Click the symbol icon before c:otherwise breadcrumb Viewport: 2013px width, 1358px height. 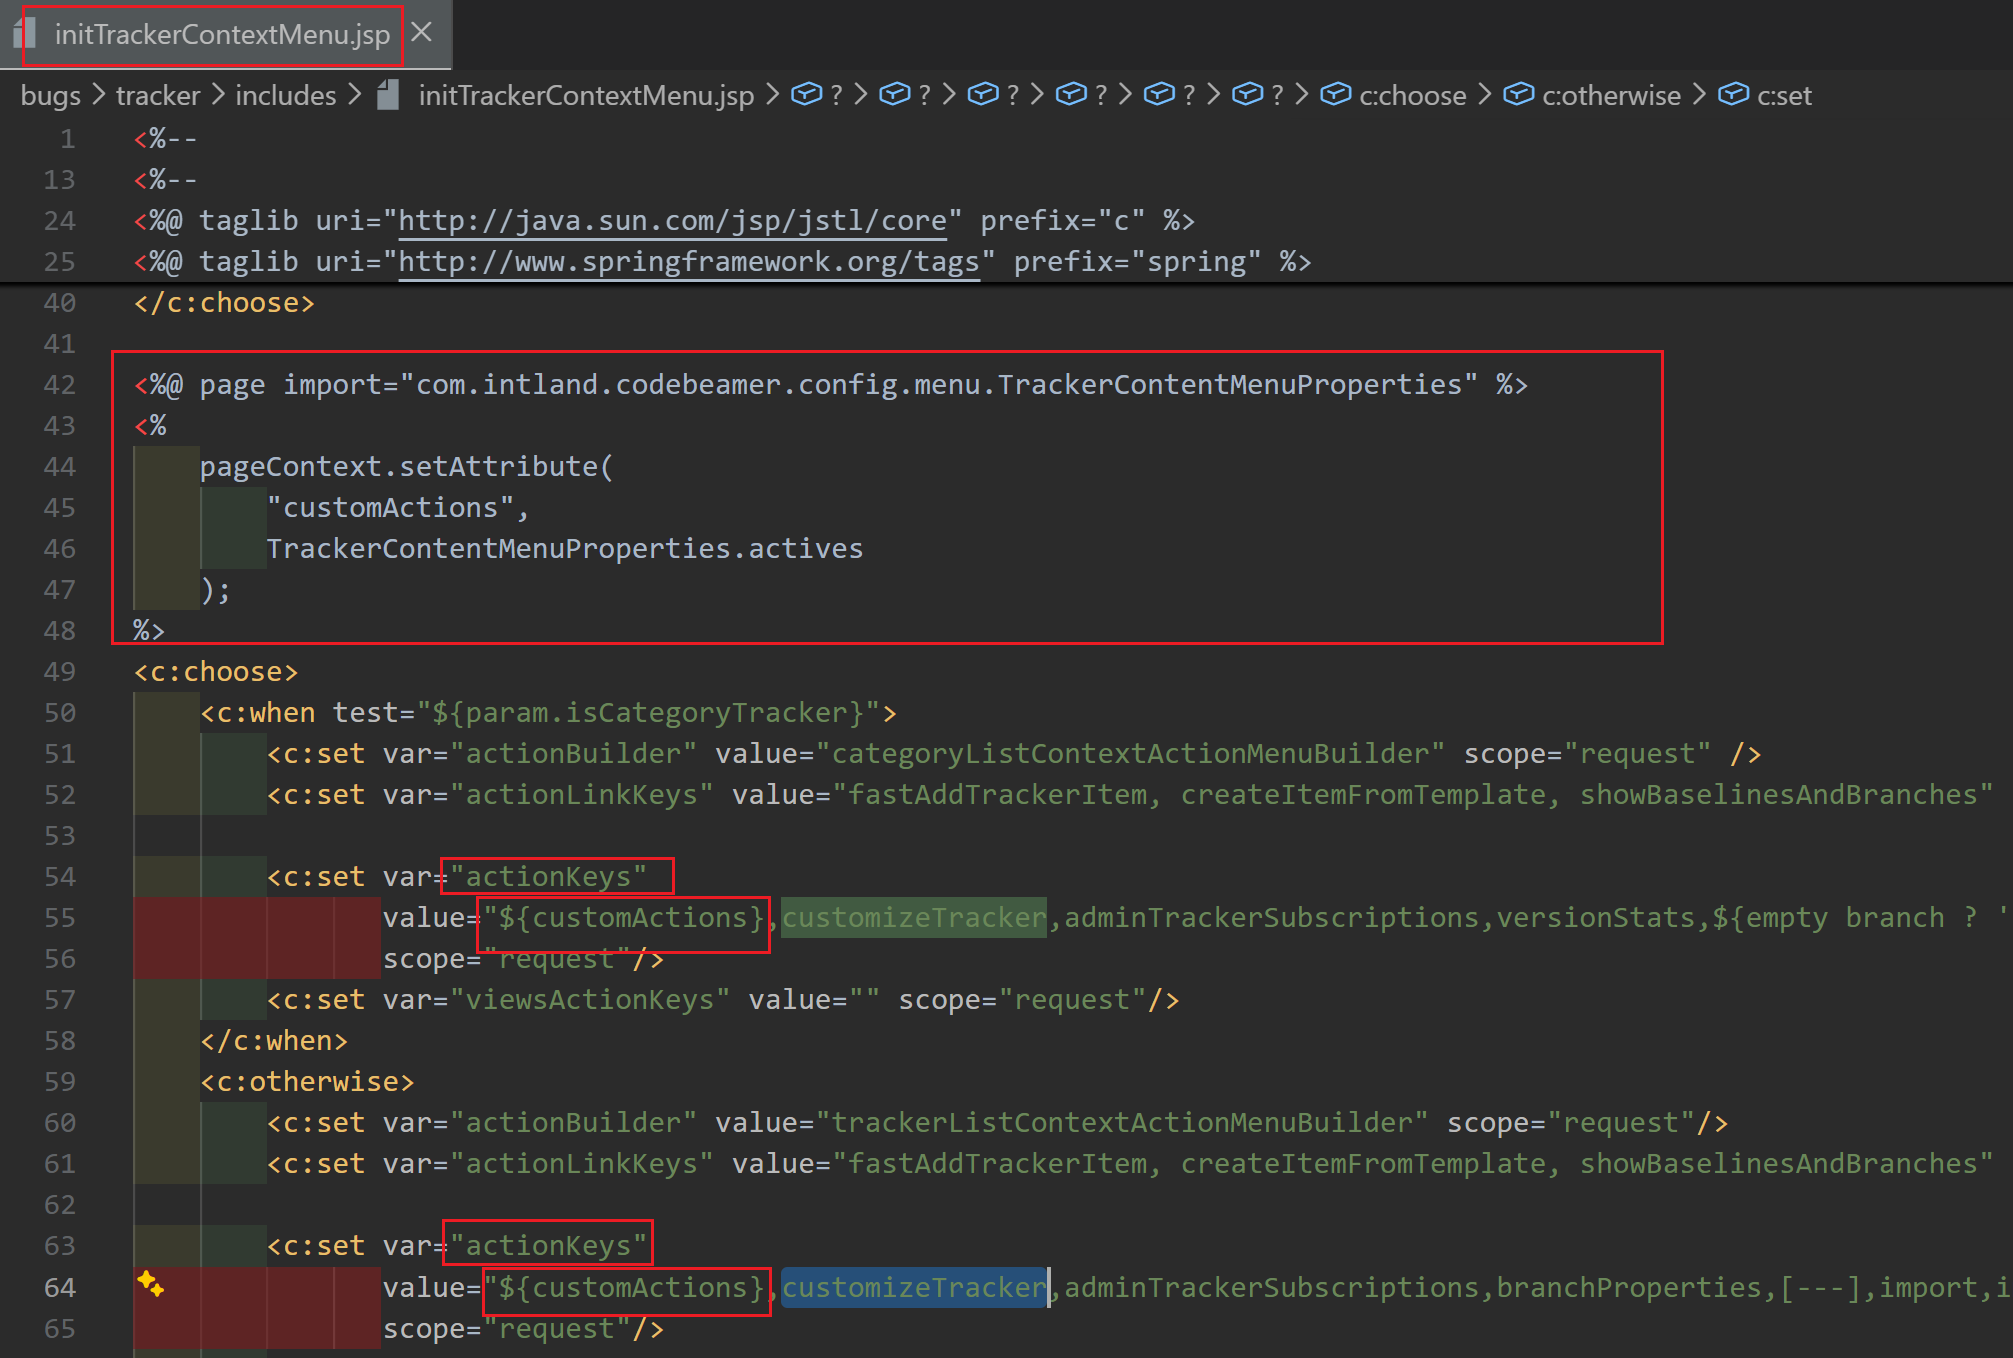coord(1518,95)
